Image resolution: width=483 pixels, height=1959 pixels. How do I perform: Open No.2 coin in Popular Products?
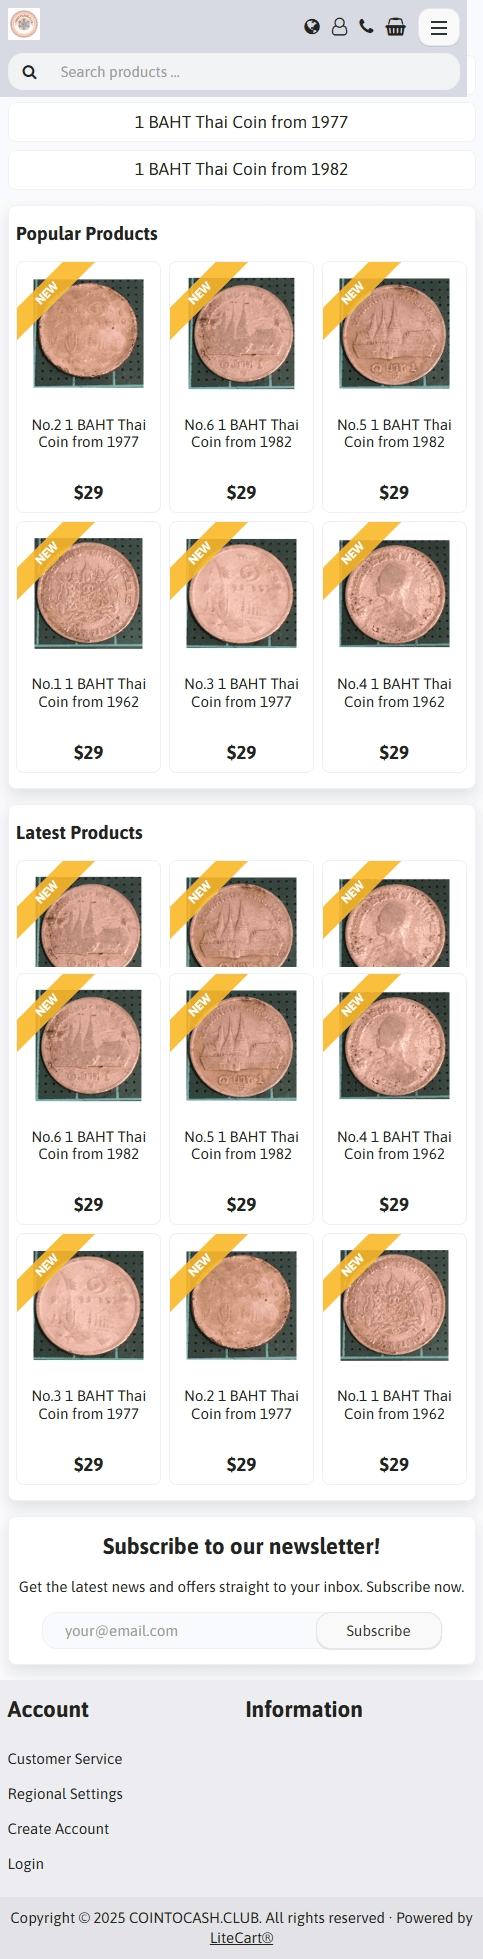click(x=88, y=387)
